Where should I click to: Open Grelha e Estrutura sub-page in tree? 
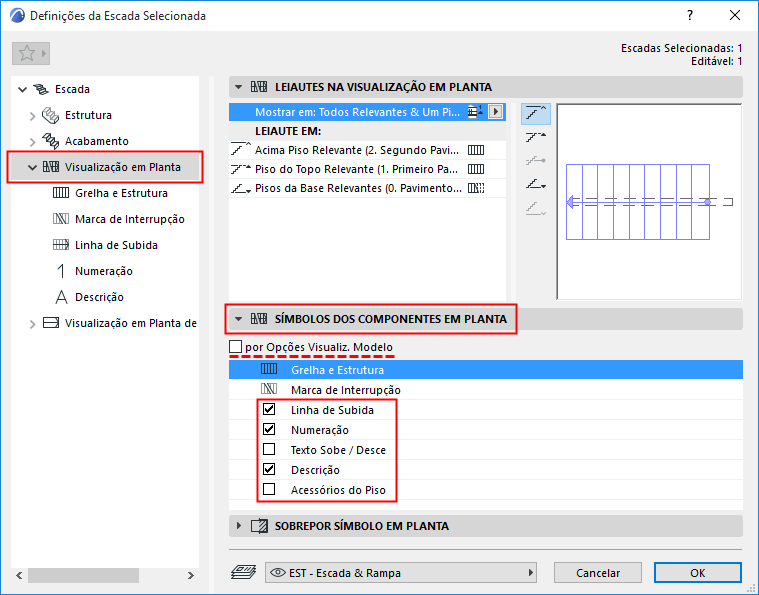(121, 193)
